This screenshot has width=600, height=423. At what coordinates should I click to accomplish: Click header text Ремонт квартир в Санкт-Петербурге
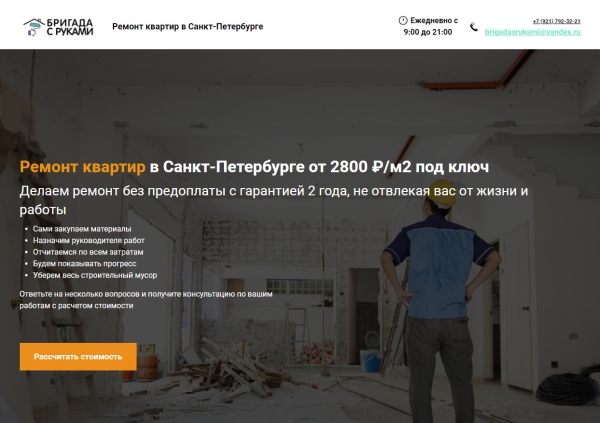pos(188,26)
